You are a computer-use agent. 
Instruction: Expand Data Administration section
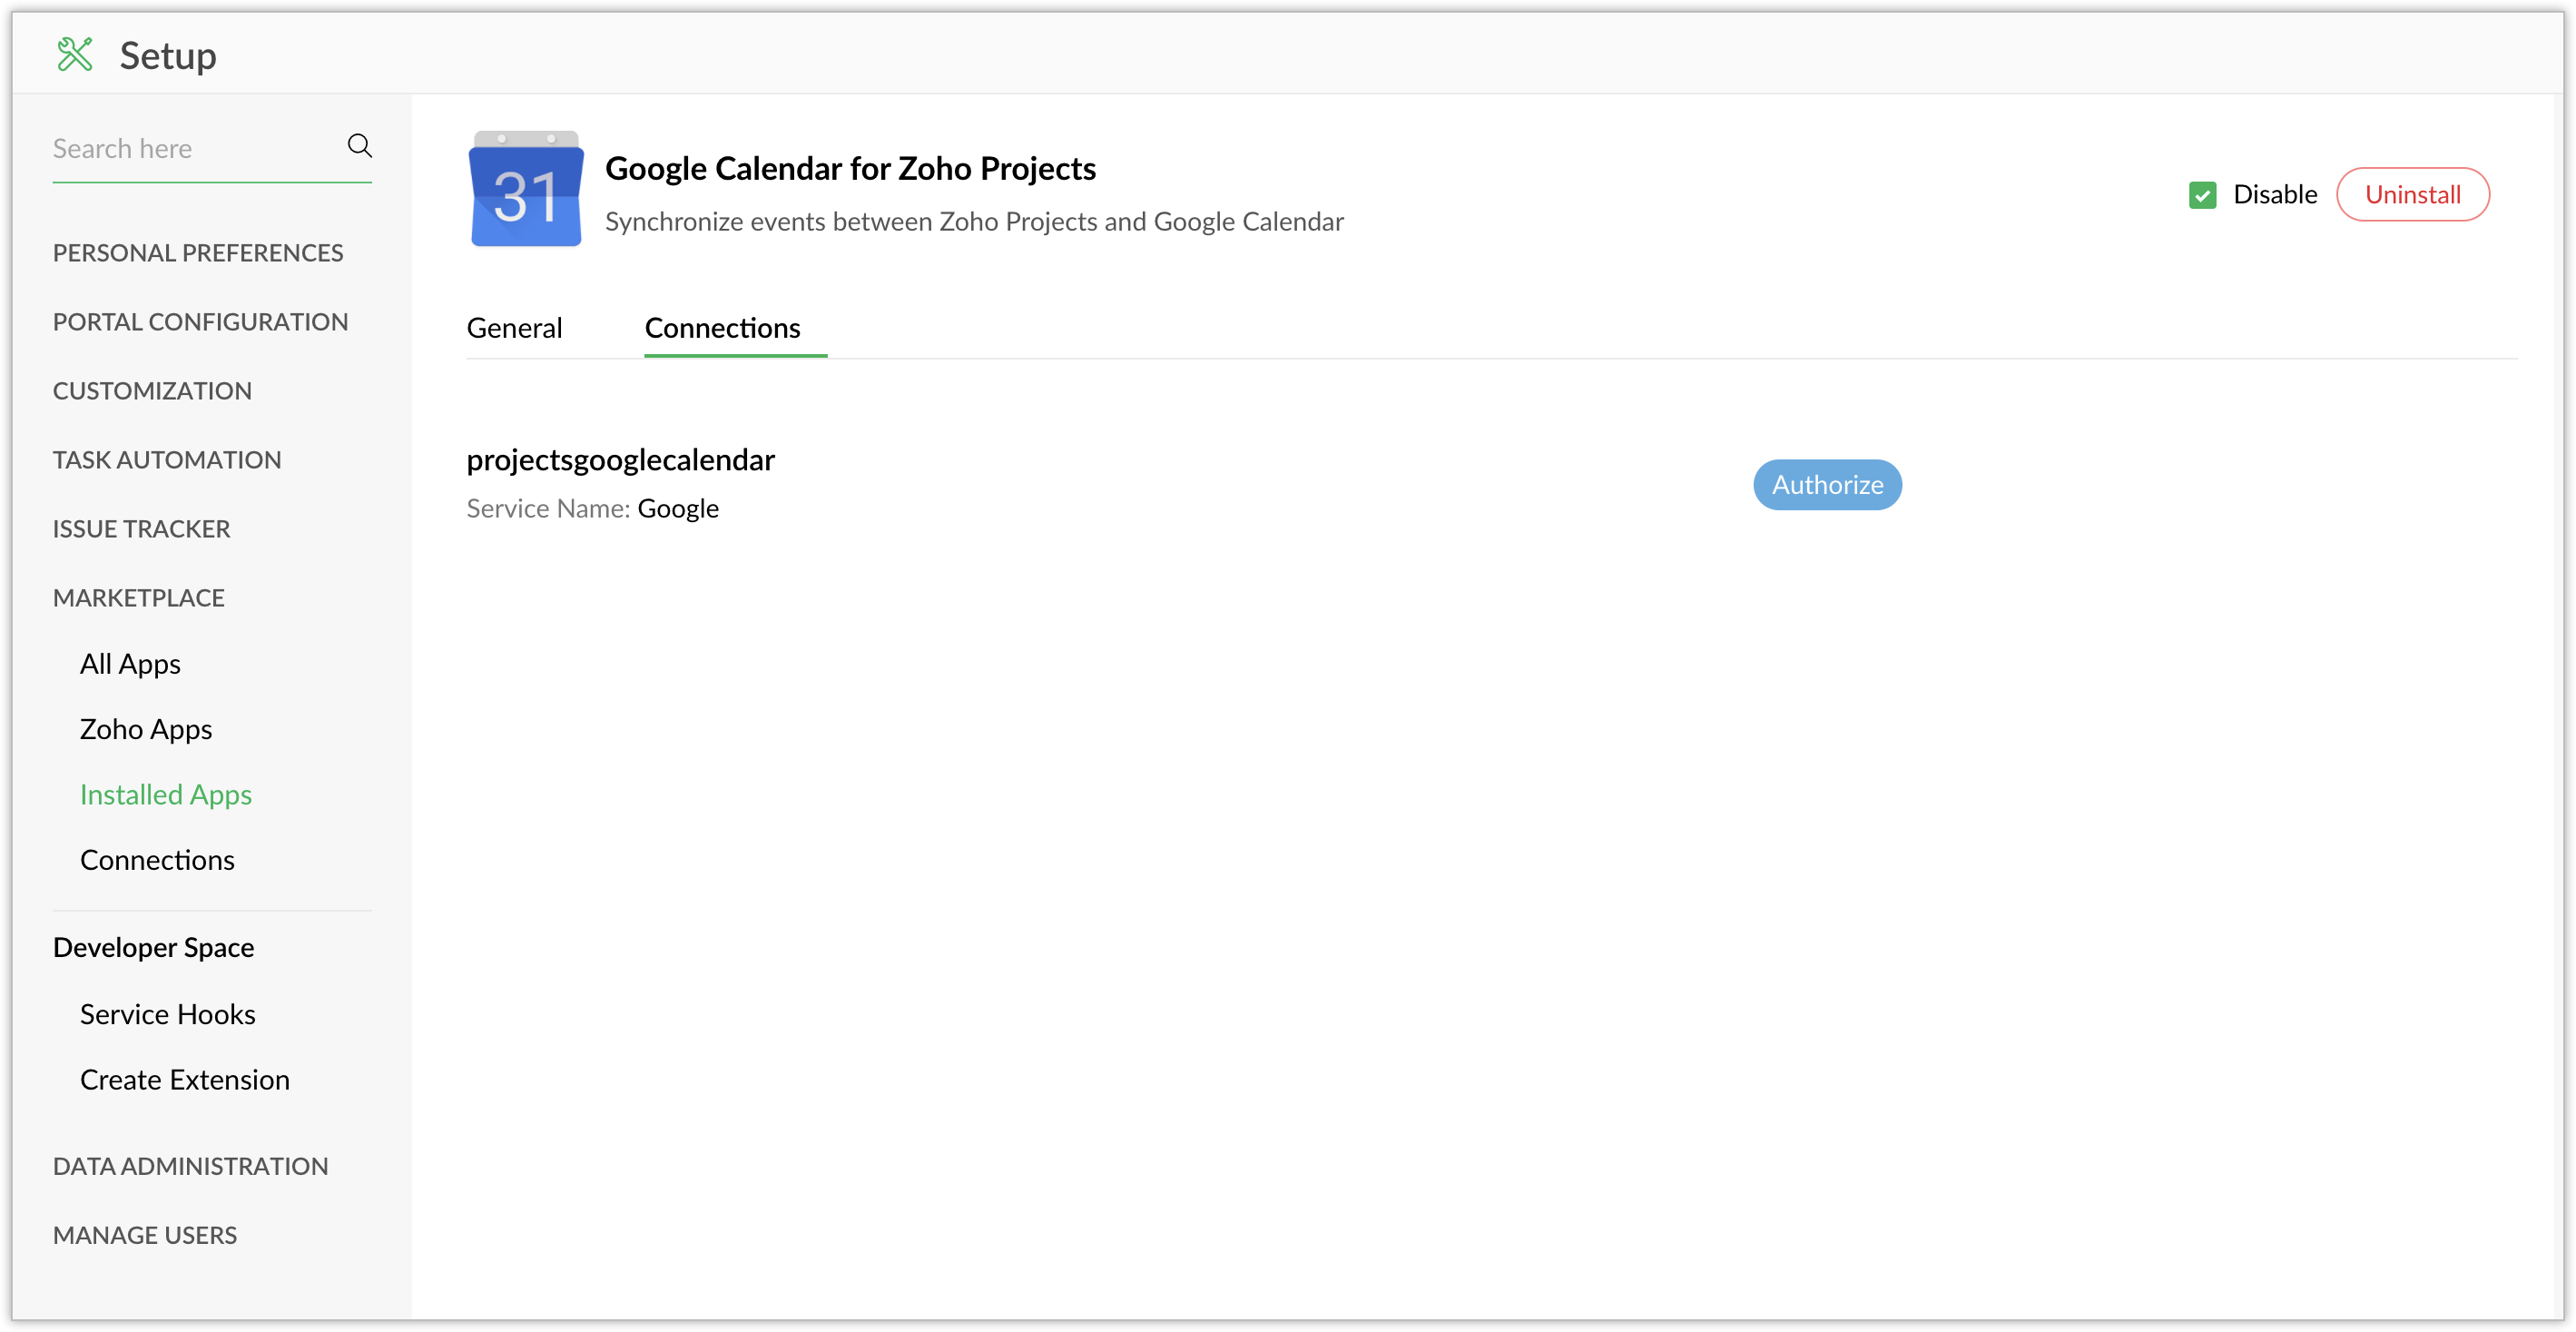coord(190,1166)
